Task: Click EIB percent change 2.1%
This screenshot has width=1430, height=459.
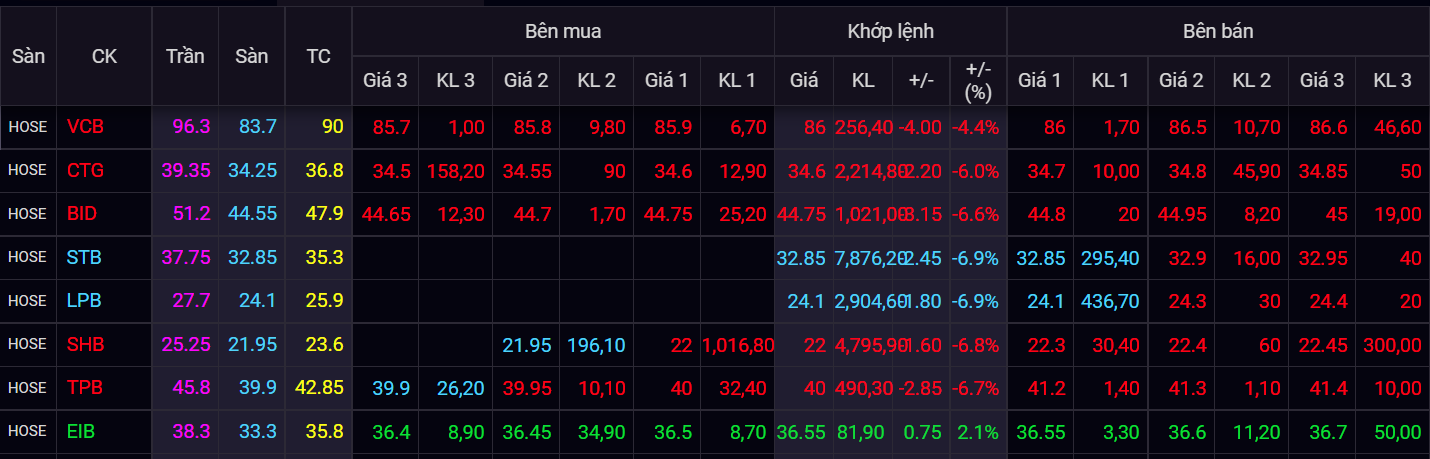Action: pyautogui.click(x=979, y=431)
